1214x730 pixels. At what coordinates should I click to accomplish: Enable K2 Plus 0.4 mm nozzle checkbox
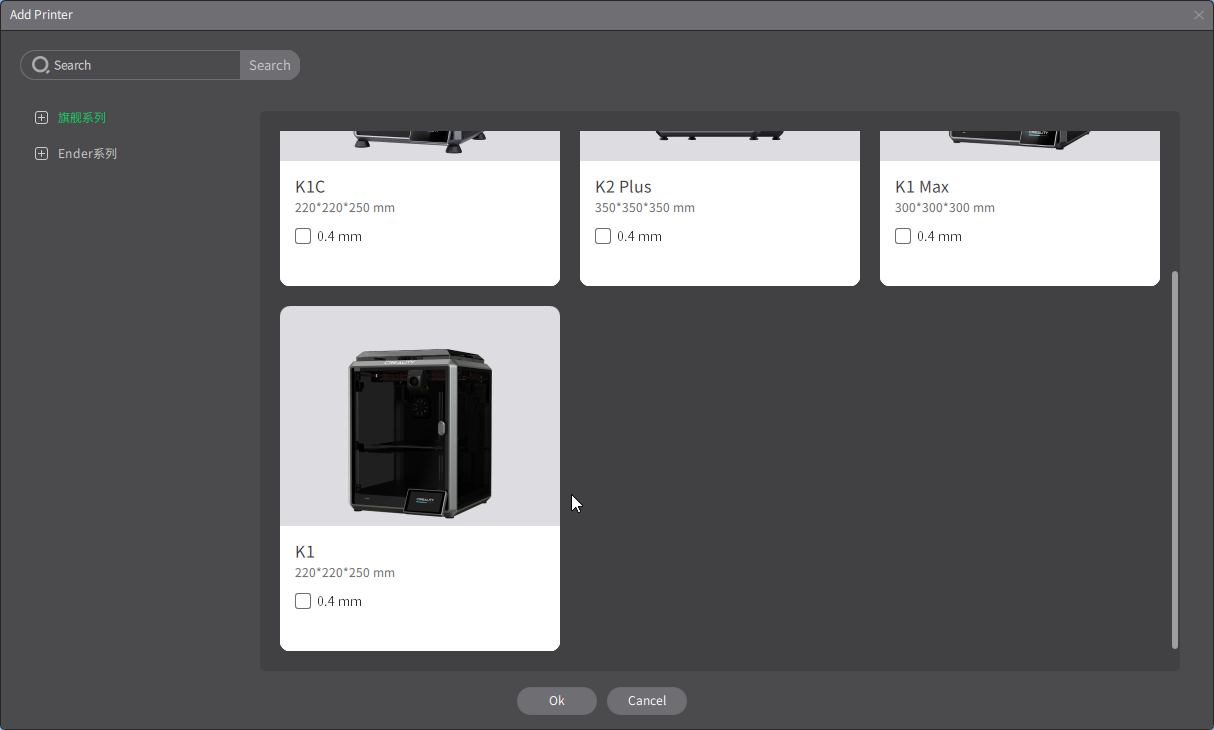point(603,236)
